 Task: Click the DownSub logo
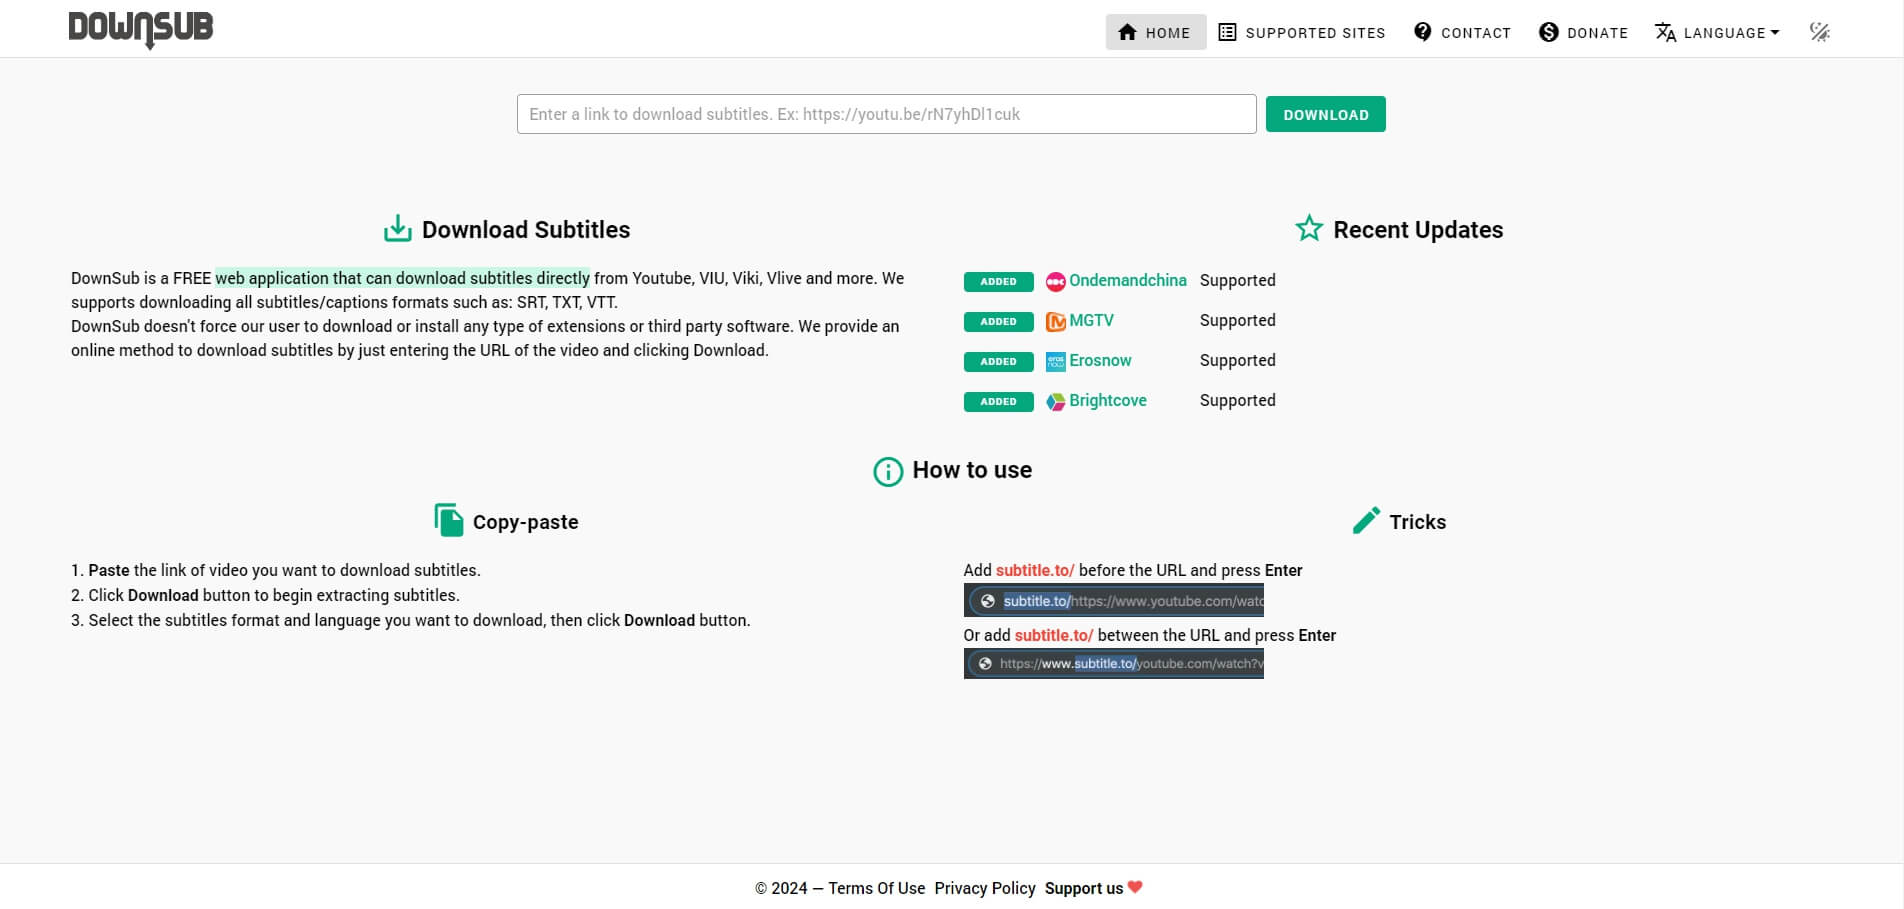pos(141,30)
